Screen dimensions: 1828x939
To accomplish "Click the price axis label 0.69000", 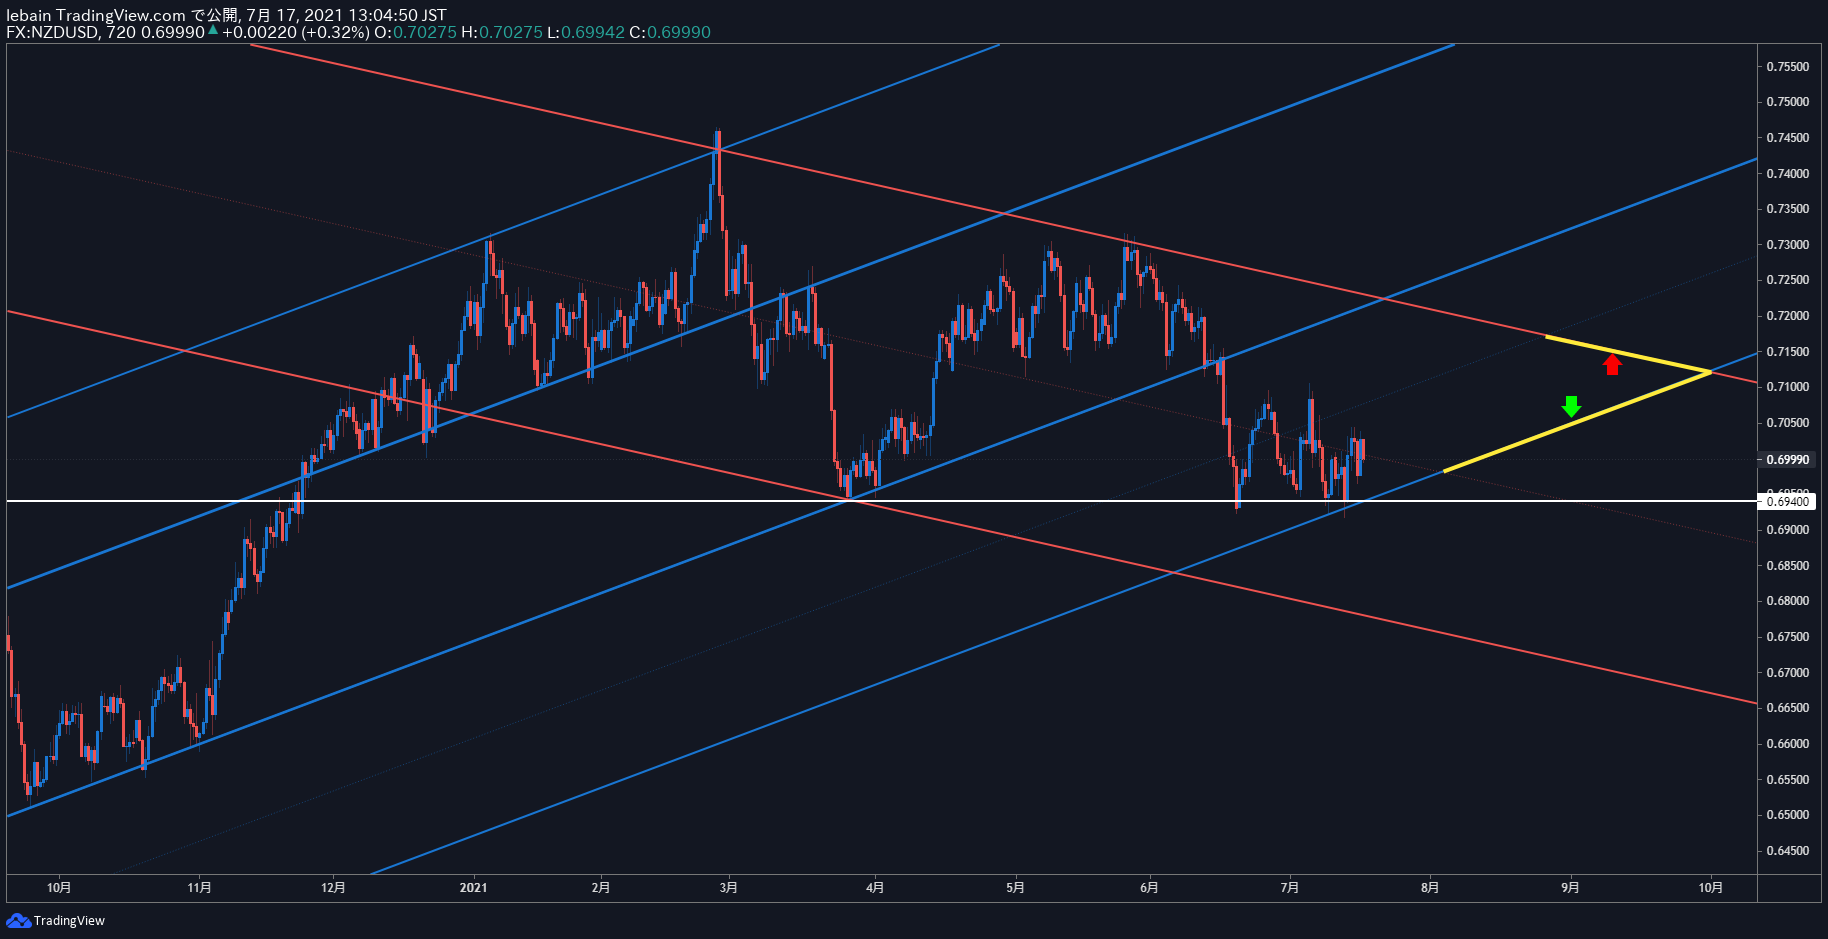I will 1788,530.
